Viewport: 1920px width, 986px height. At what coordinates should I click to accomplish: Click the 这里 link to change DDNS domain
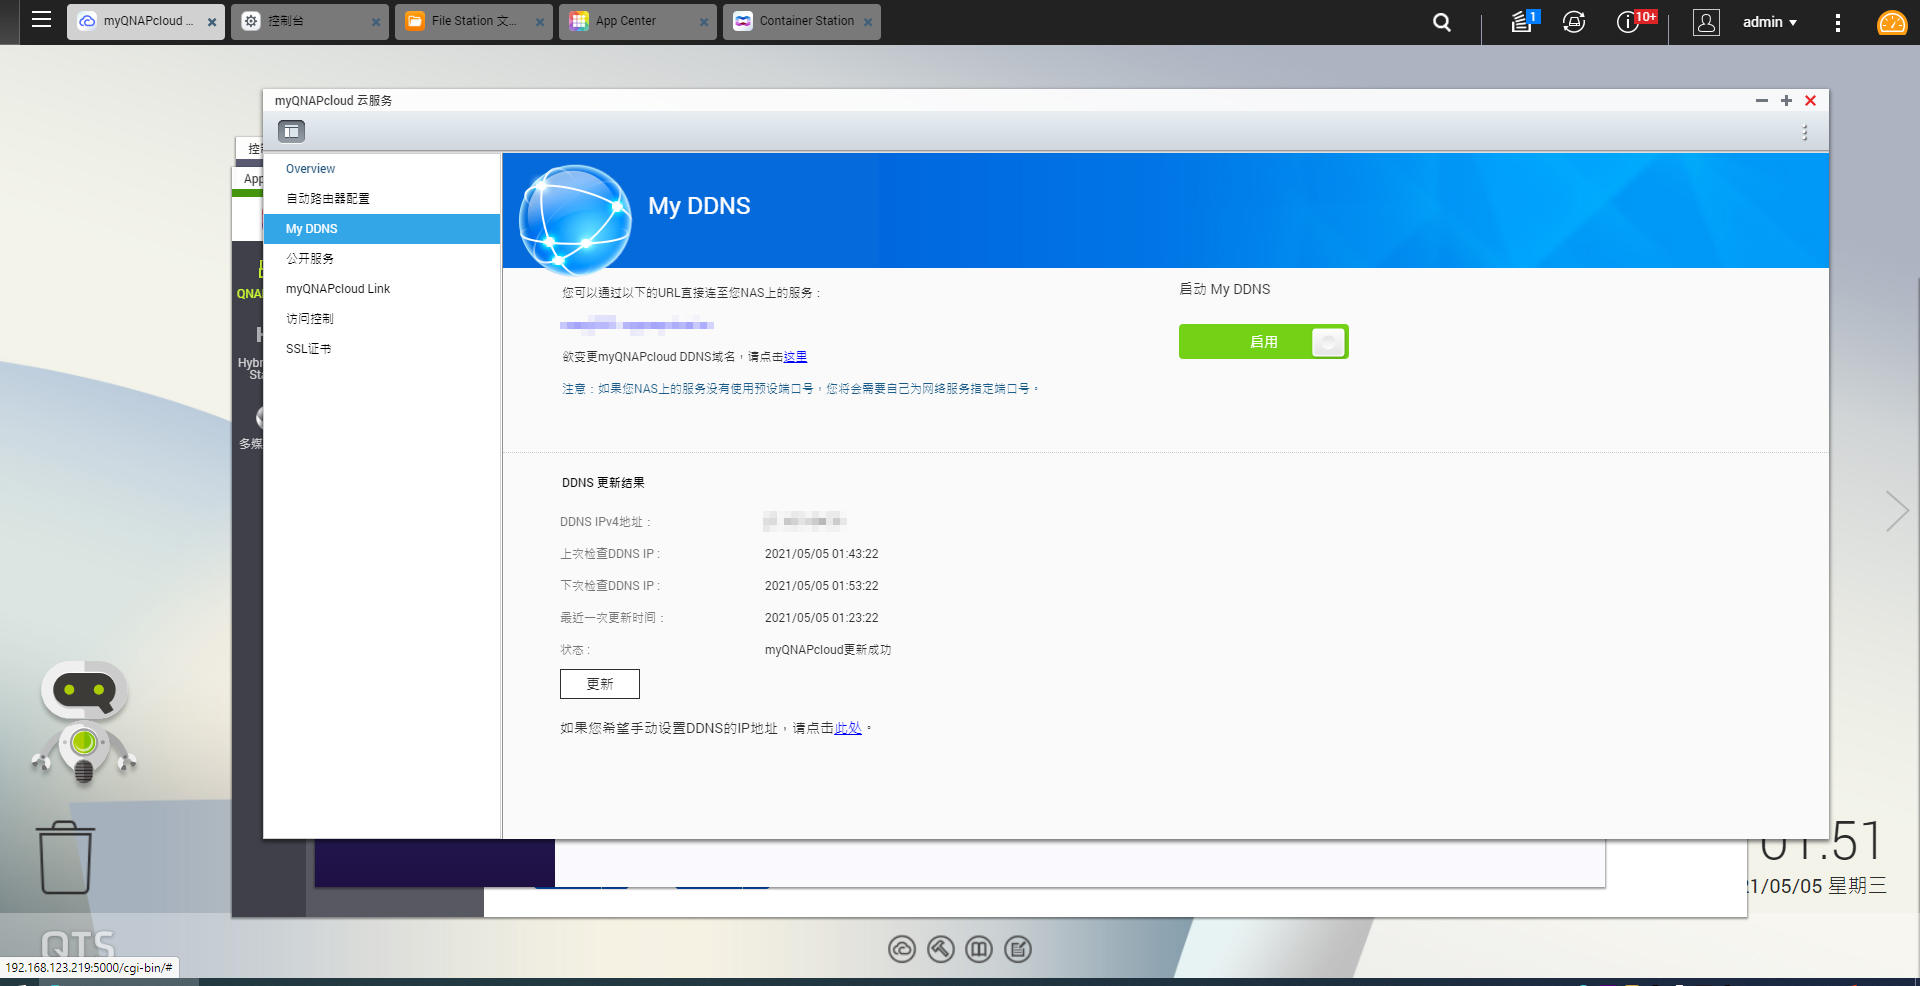tap(794, 356)
